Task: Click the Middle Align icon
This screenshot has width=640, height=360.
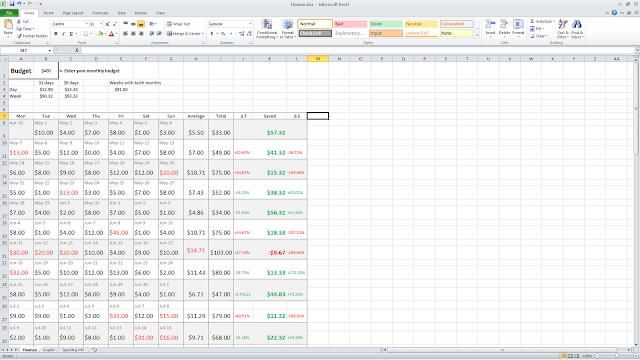Action: [133, 24]
